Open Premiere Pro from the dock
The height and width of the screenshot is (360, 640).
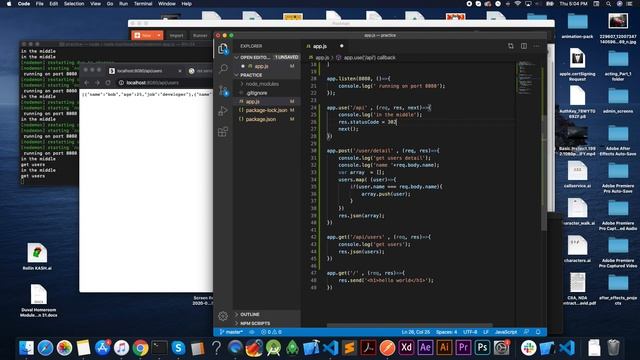click(463, 348)
